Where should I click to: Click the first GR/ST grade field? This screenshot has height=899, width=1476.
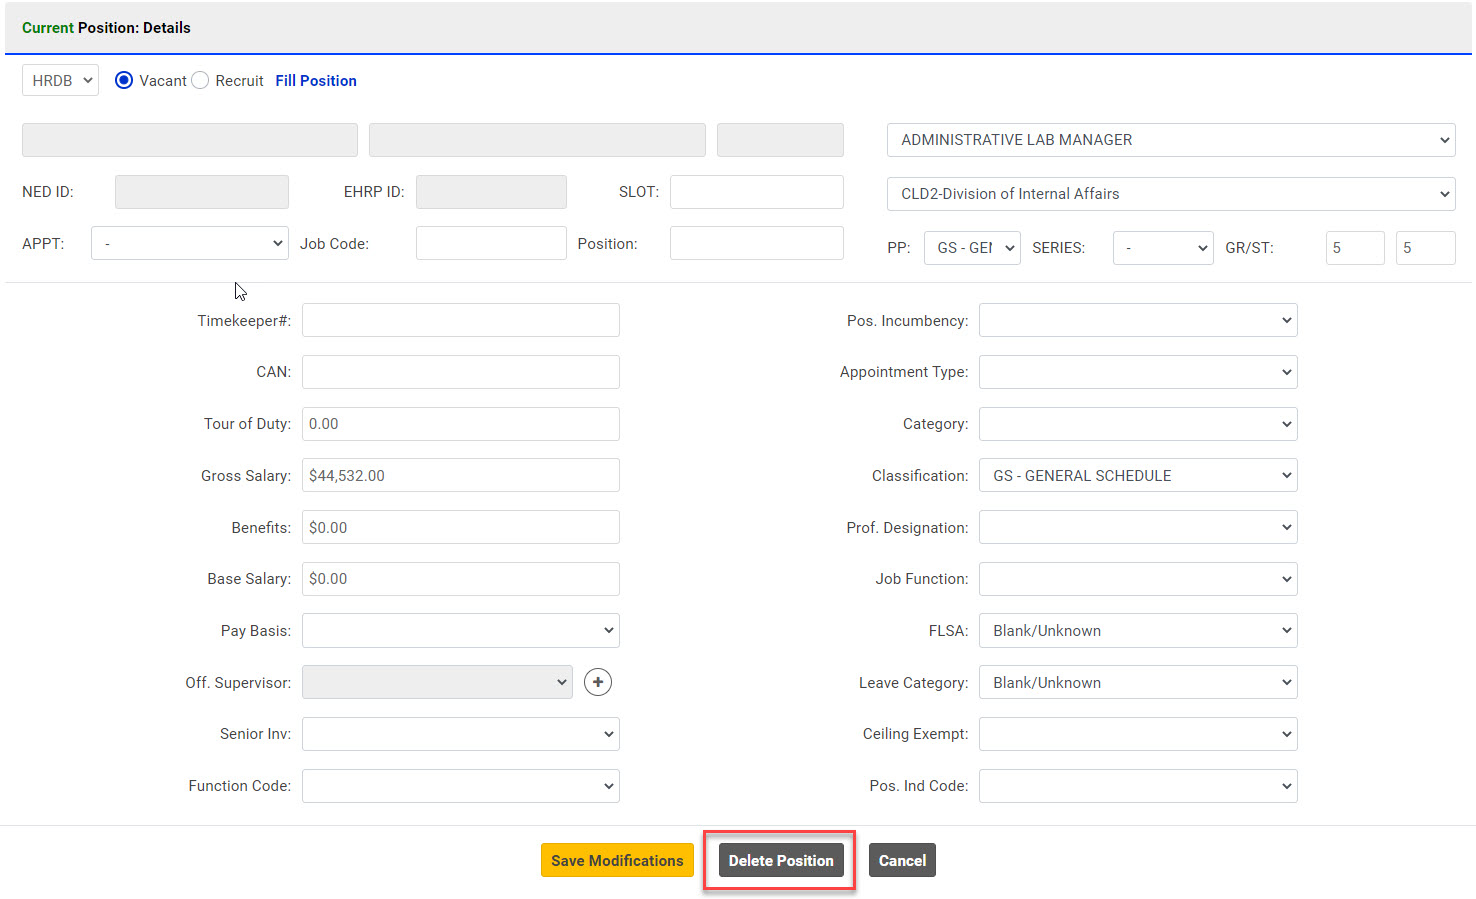click(x=1355, y=248)
